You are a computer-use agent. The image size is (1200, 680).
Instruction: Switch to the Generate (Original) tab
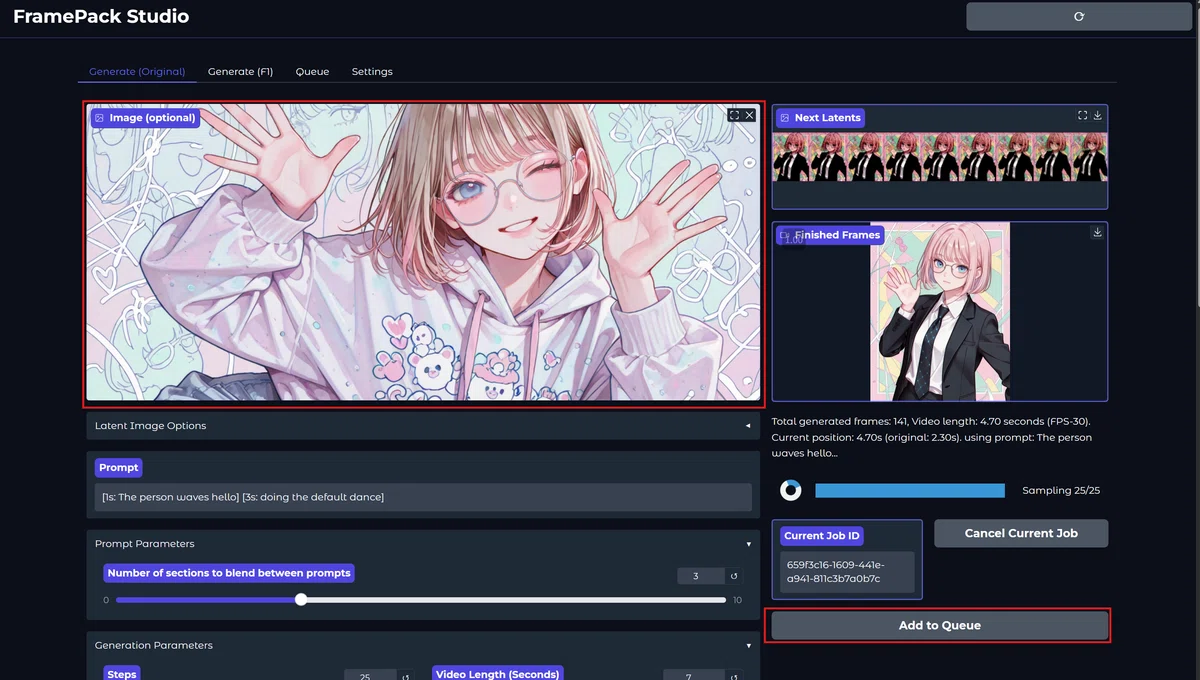137,72
